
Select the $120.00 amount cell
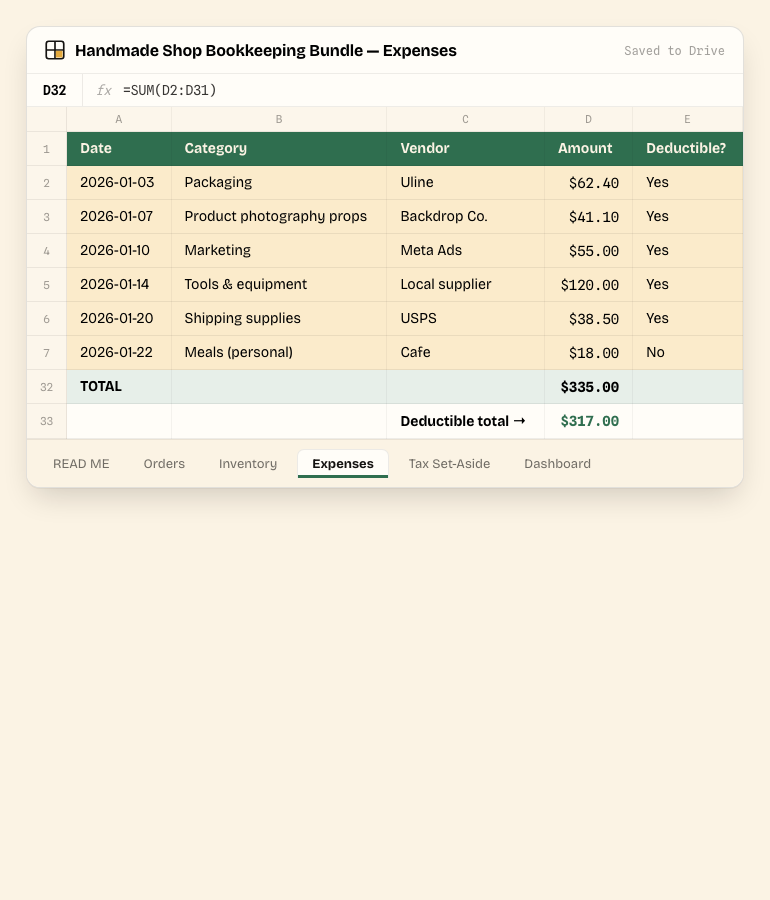[588, 284]
